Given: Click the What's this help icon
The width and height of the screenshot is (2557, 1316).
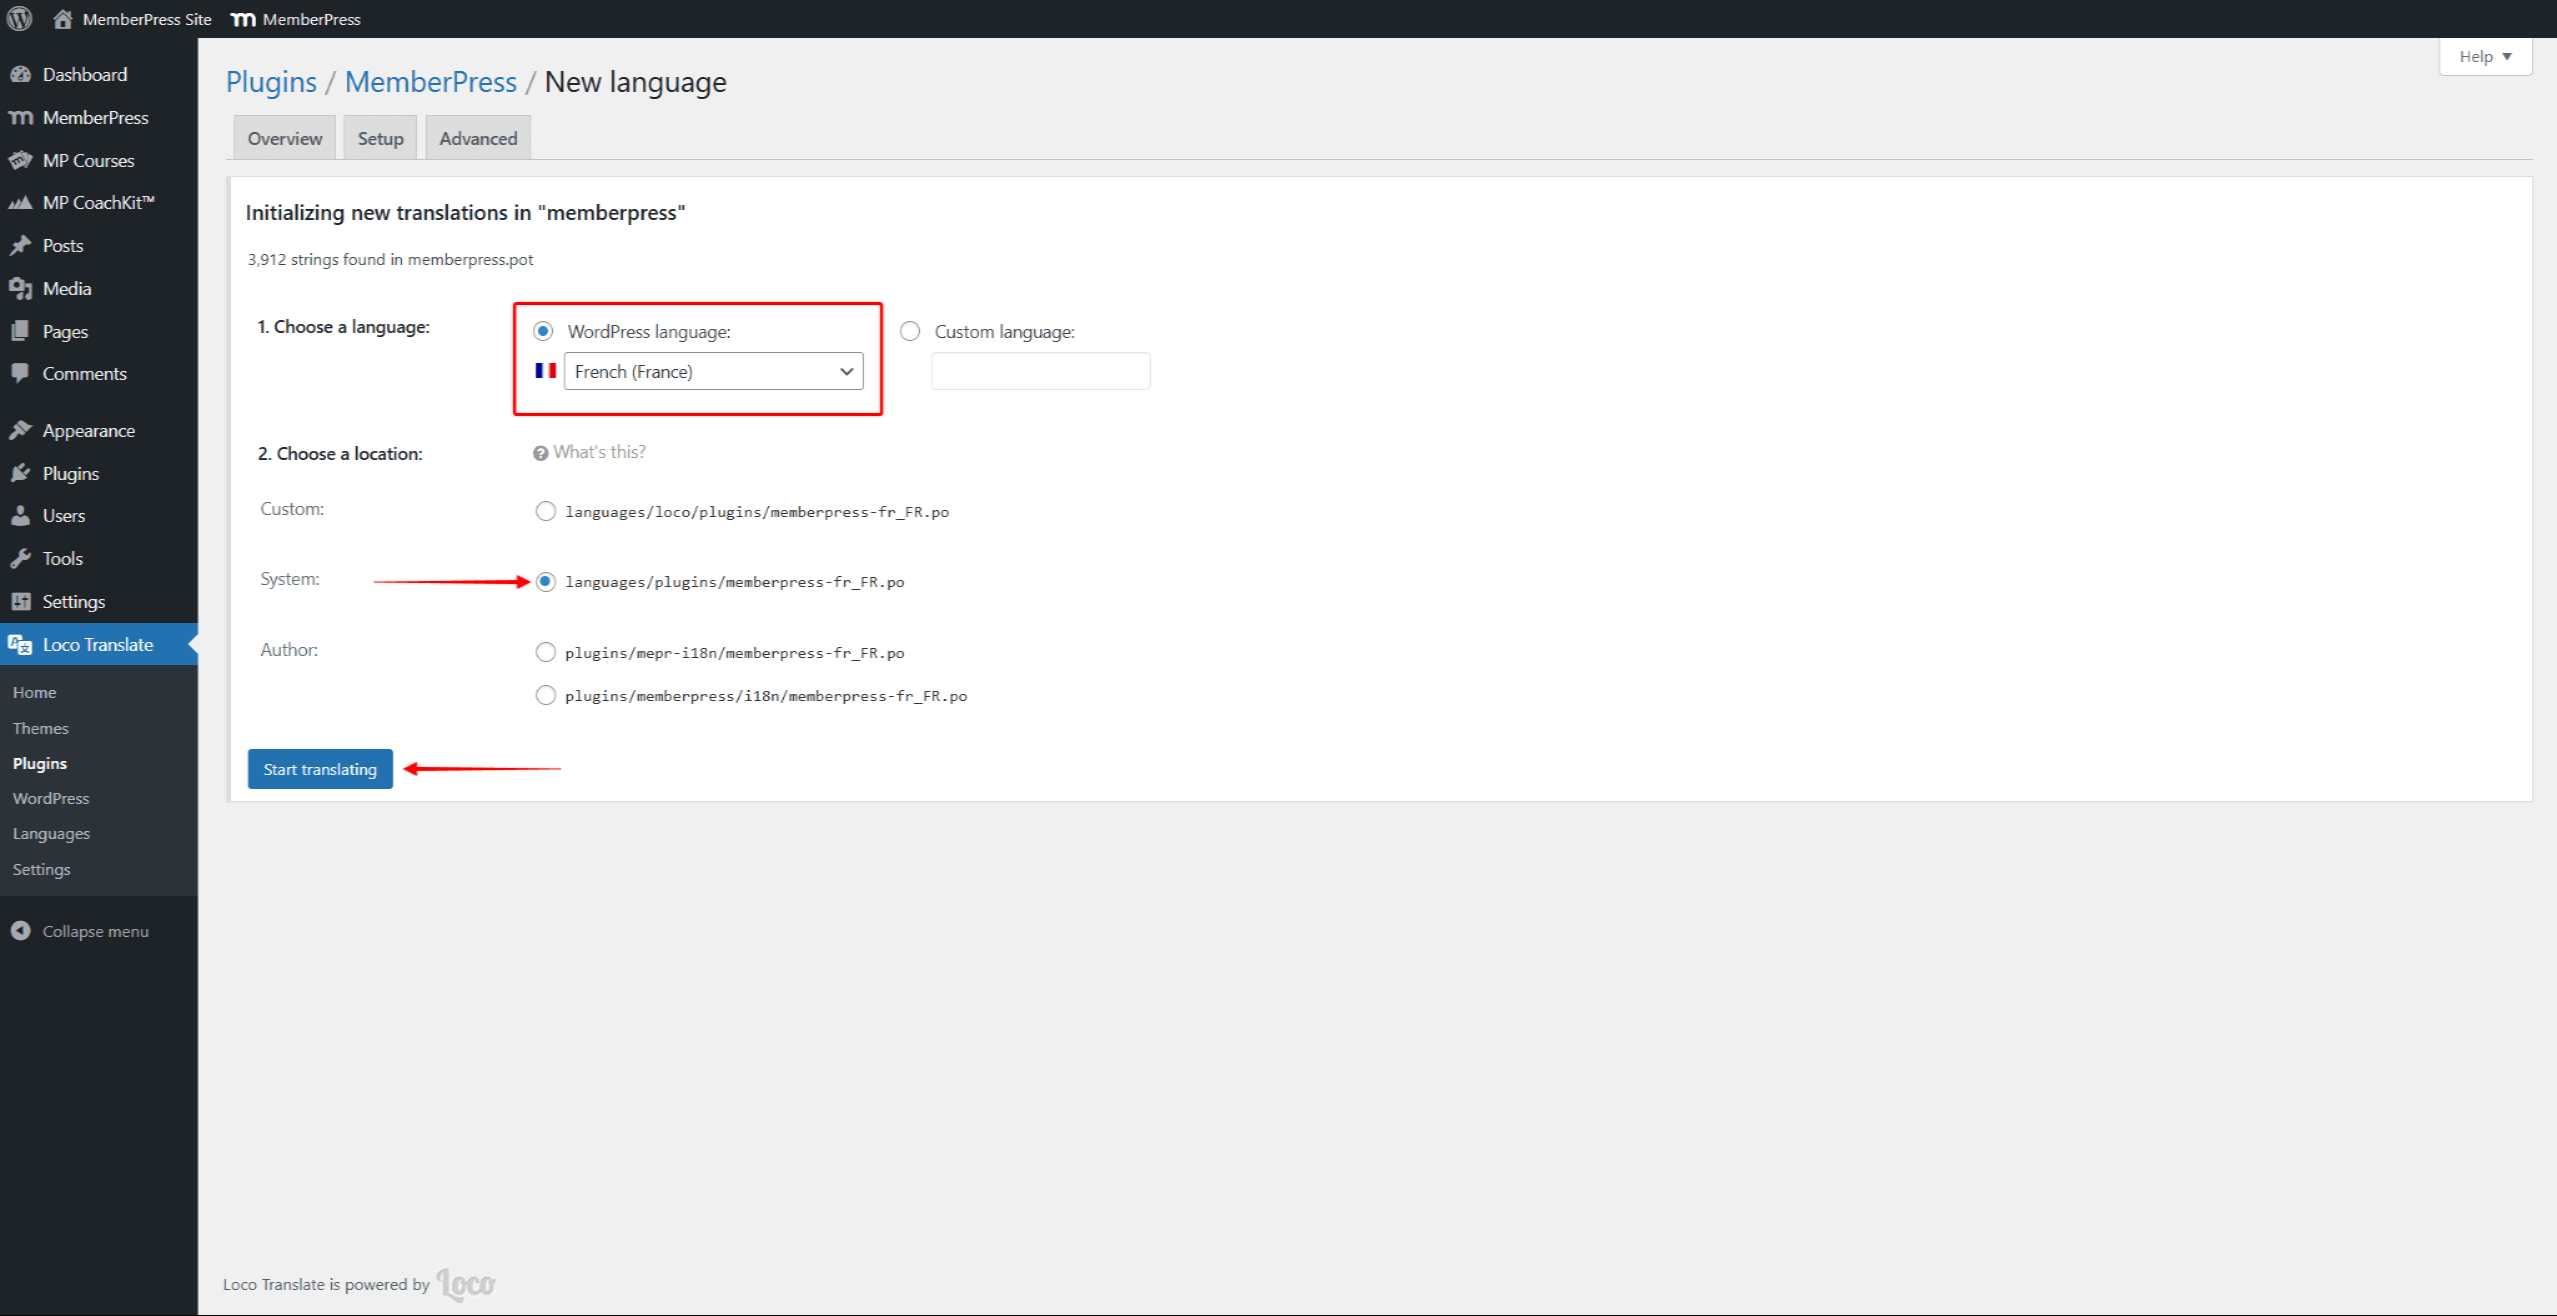Looking at the screenshot, I should pyautogui.click(x=540, y=453).
